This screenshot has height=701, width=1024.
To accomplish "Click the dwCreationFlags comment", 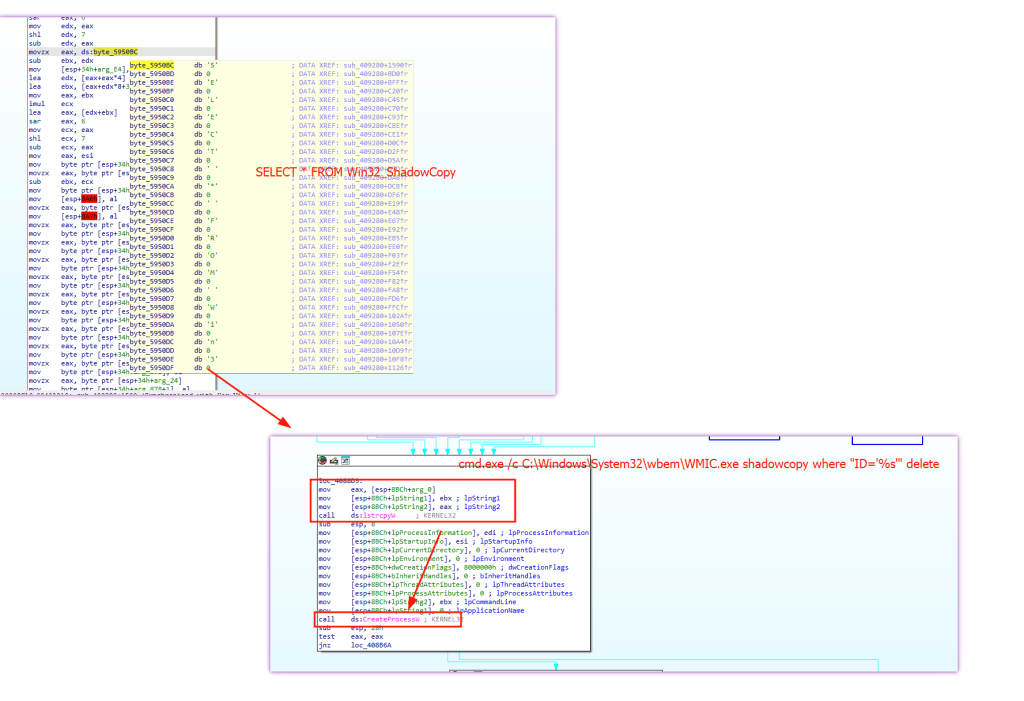I will (538, 567).
